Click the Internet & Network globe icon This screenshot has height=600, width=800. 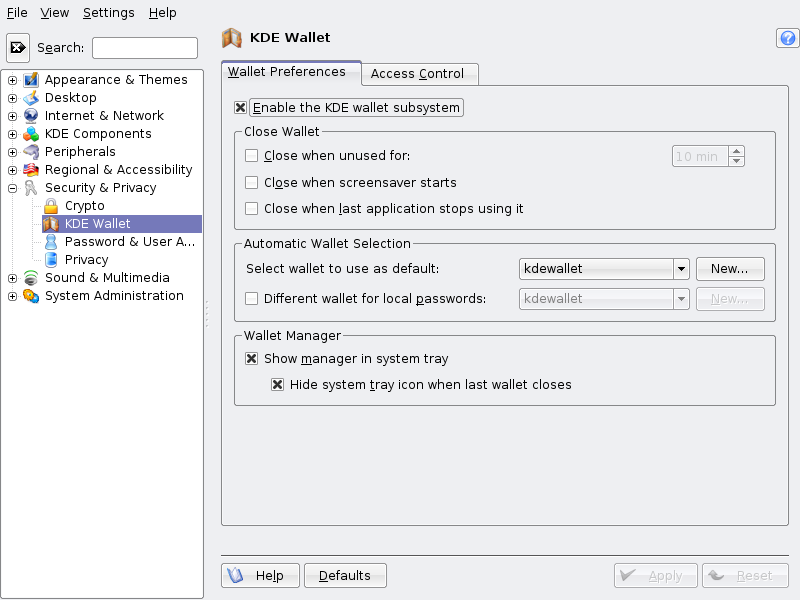(31, 116)
